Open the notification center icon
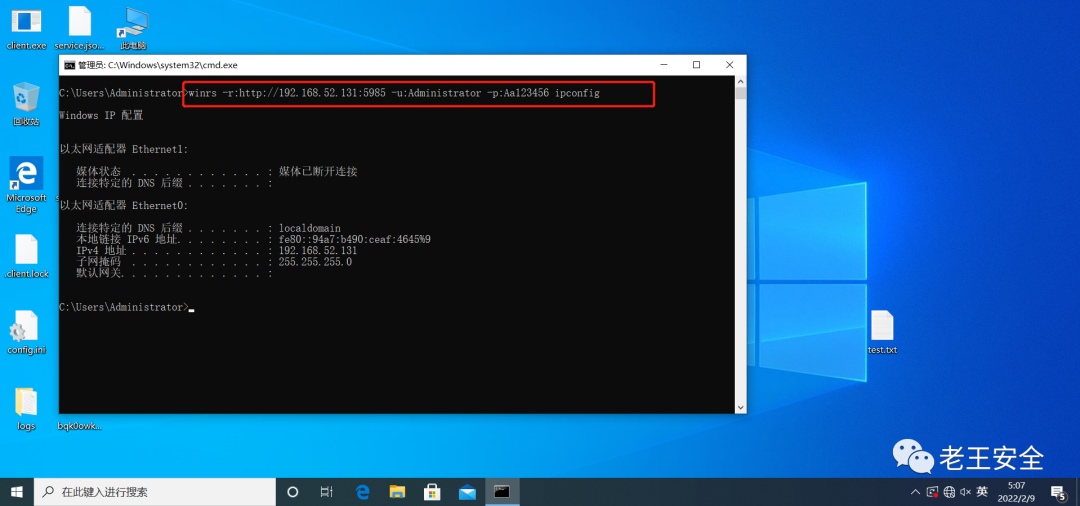The image size is (1080, 506). (x=1059, y=492)
